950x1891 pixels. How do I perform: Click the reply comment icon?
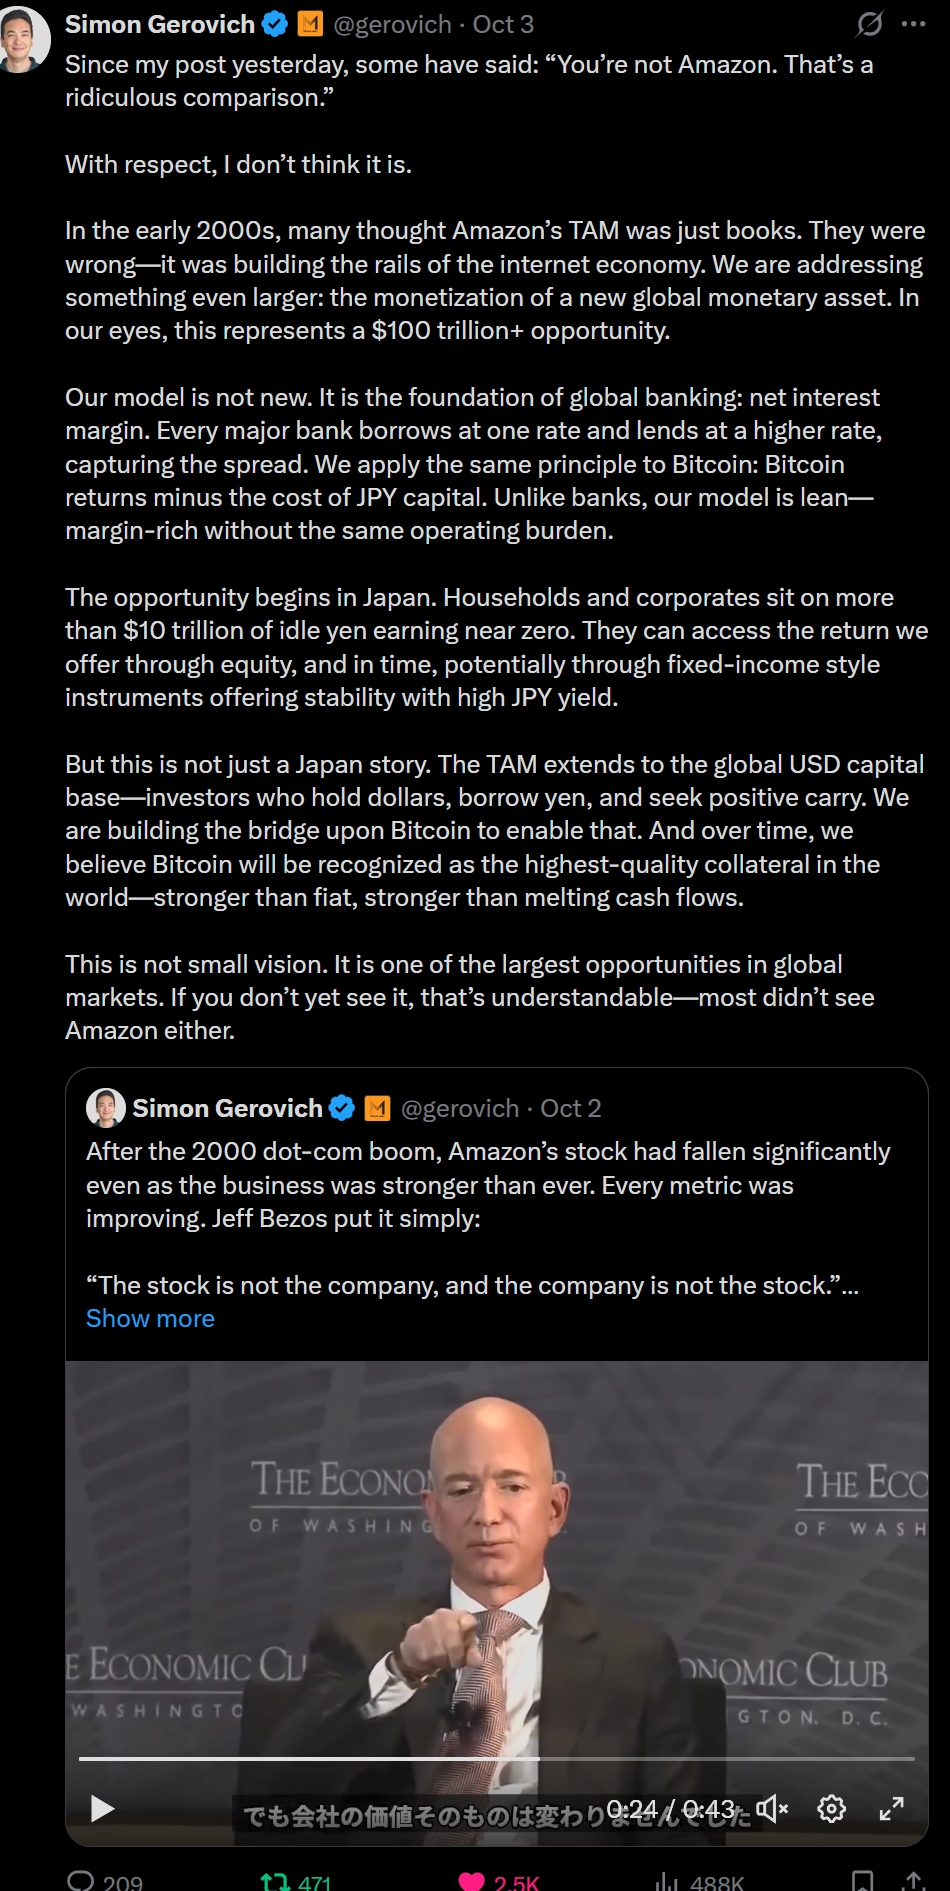(x=80, y=1881)
